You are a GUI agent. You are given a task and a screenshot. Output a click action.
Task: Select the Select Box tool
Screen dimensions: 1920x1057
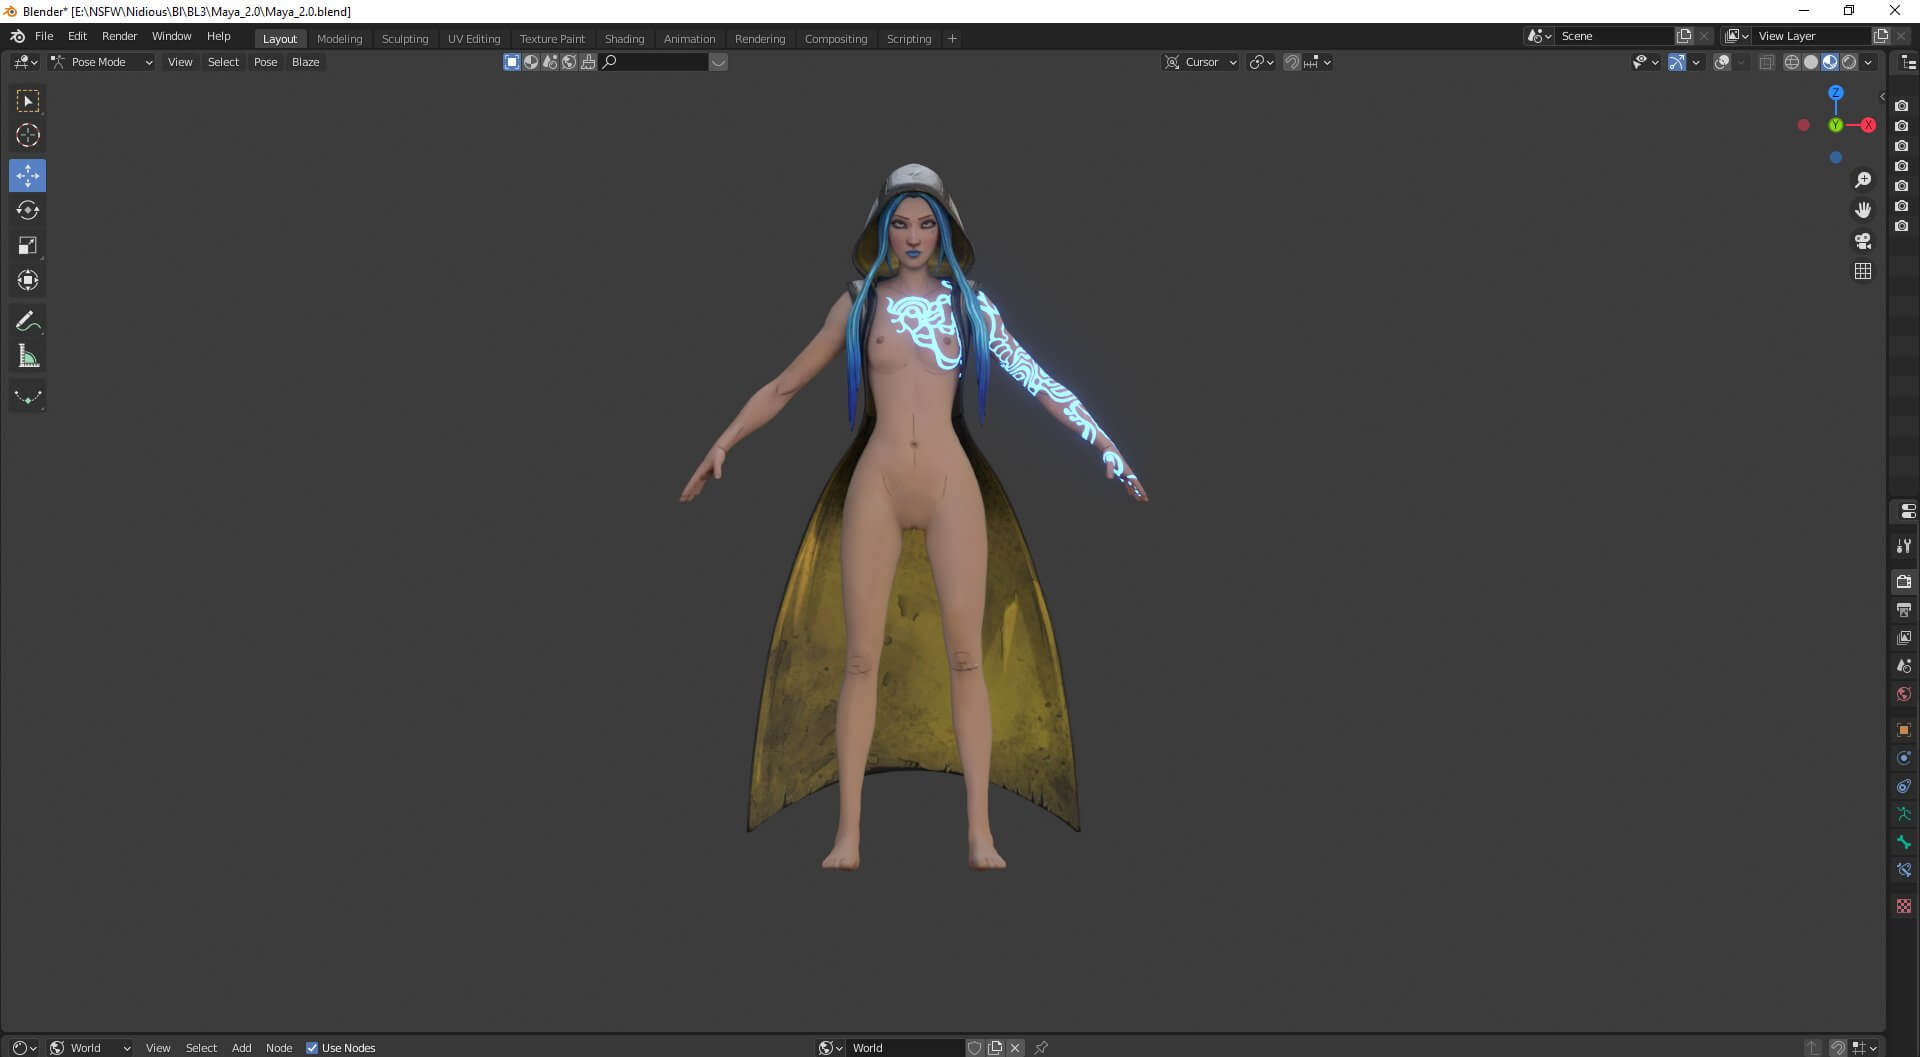pos(27,101)
